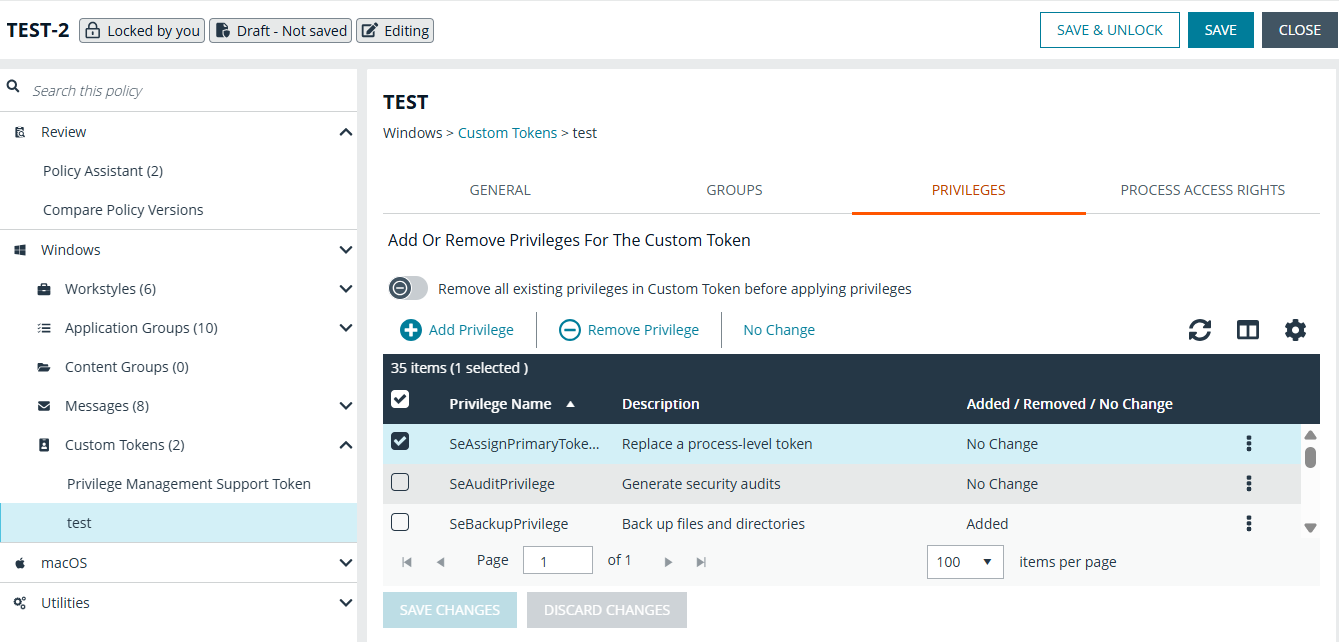Click the Custom Tokens badge icon
The image size is (1339, 642).
coord(44,445)
